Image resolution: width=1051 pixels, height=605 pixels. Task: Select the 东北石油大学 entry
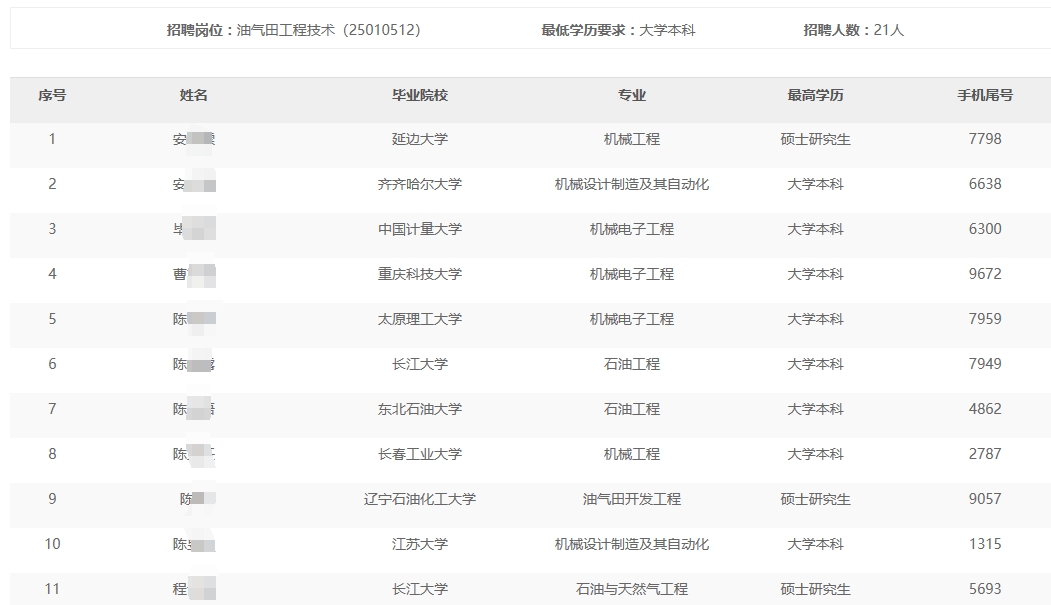(420, 409)
